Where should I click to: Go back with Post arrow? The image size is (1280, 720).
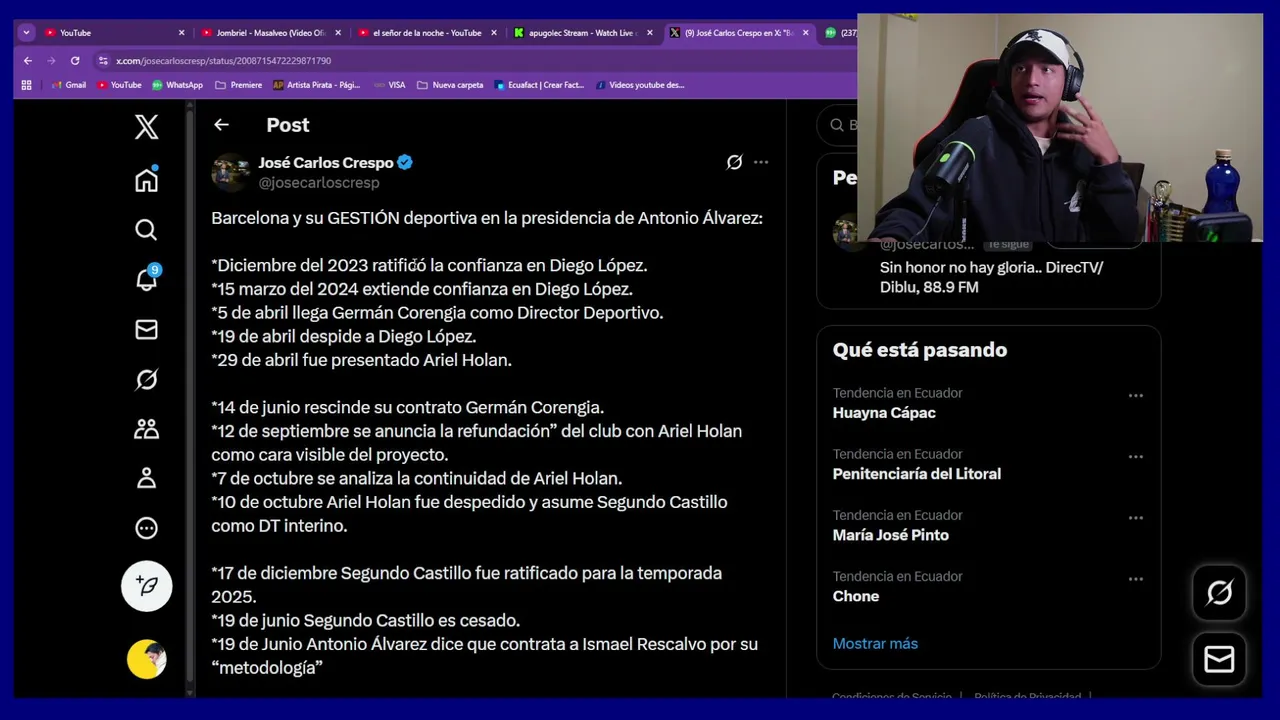pos(221,125)
